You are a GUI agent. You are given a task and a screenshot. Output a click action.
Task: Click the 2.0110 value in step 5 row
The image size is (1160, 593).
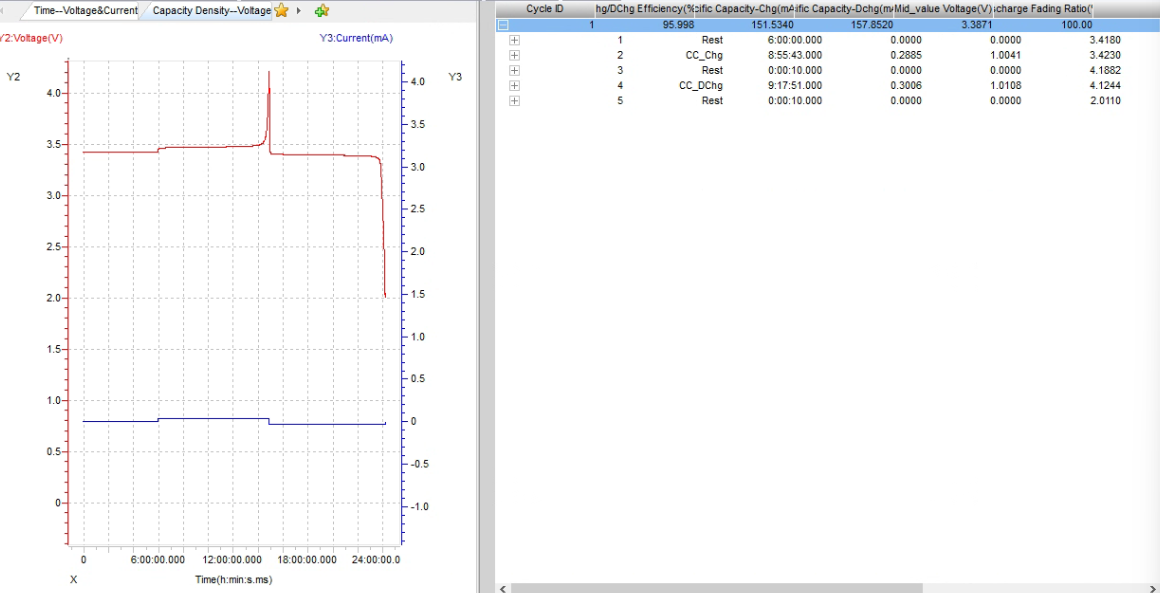[x=1105, y=101]
